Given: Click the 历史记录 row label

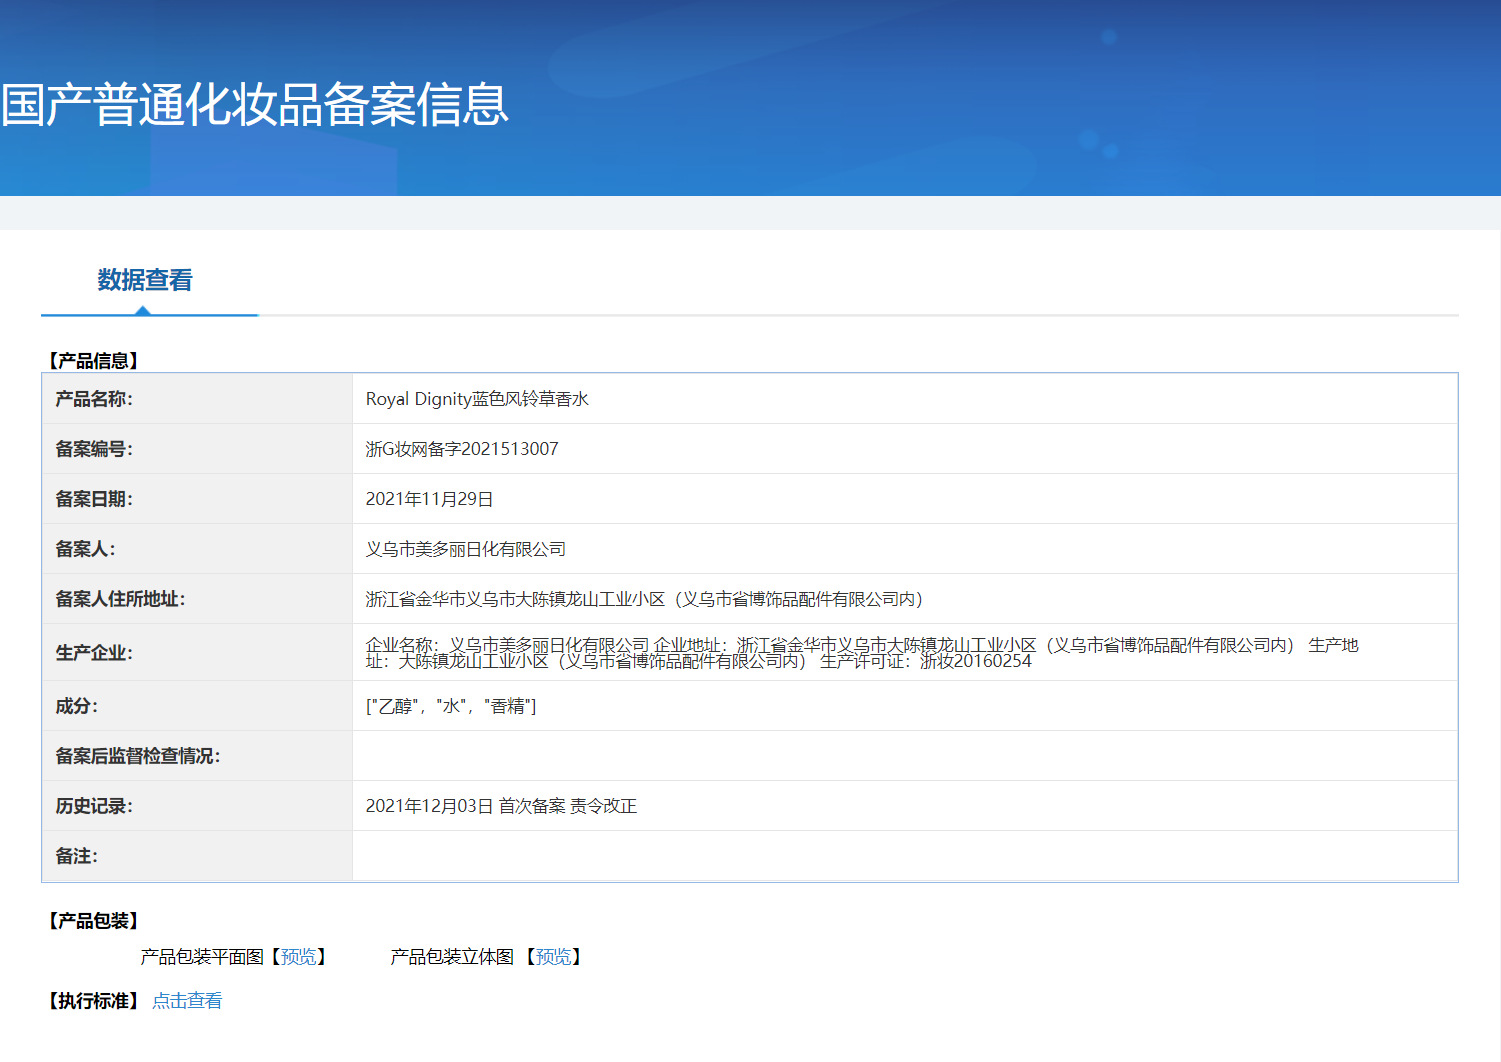Looking at the screenshot, I should point(94,806).
